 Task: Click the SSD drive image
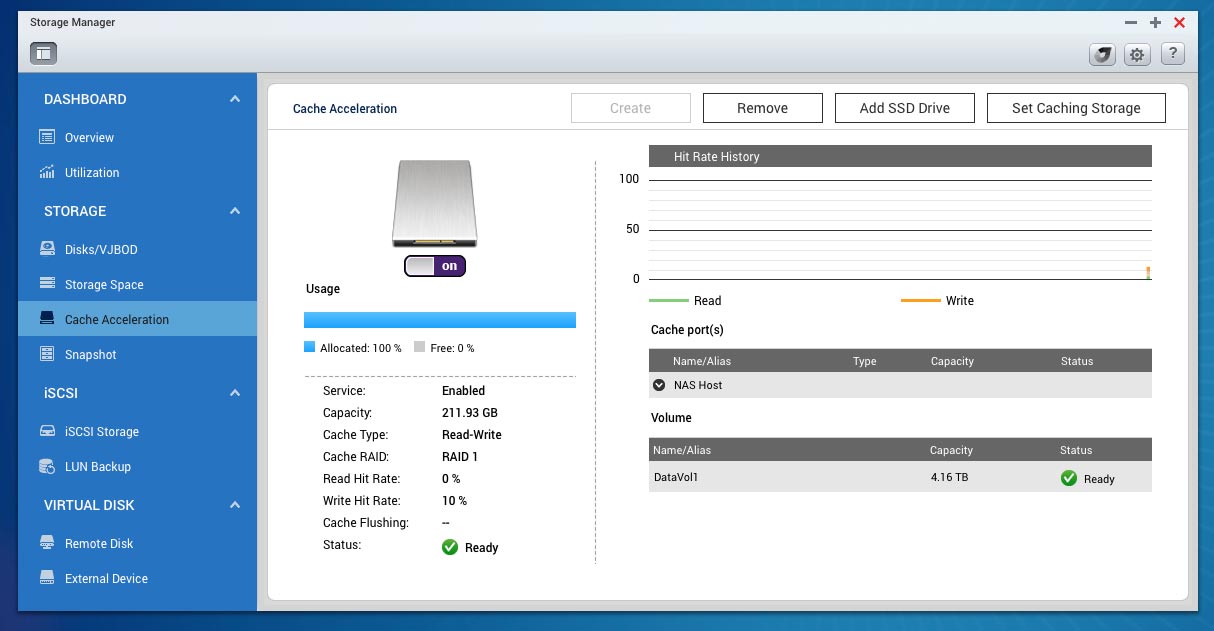(x=434, y=205)
